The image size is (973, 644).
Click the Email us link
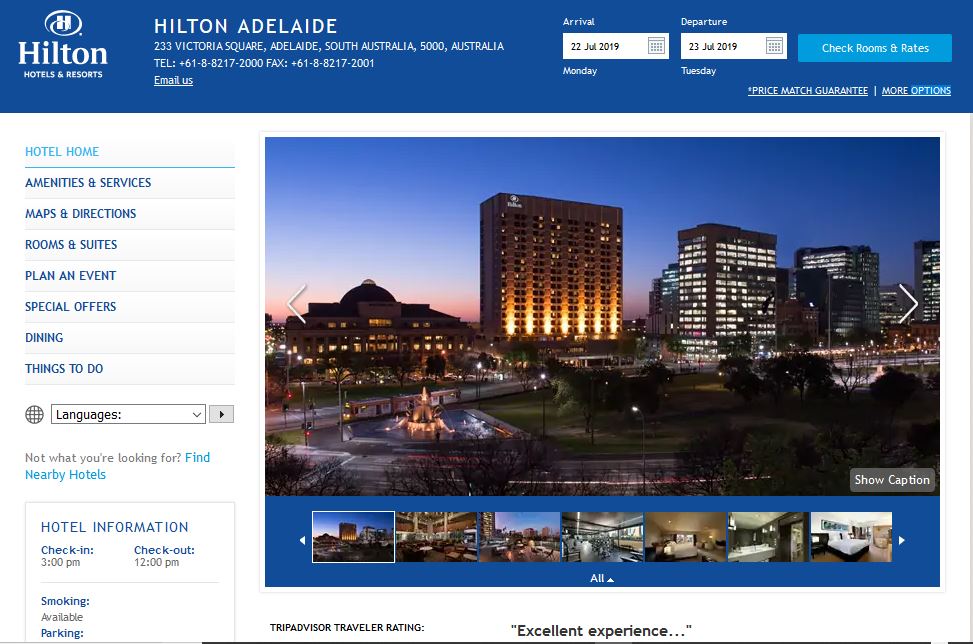coord(173,80)
